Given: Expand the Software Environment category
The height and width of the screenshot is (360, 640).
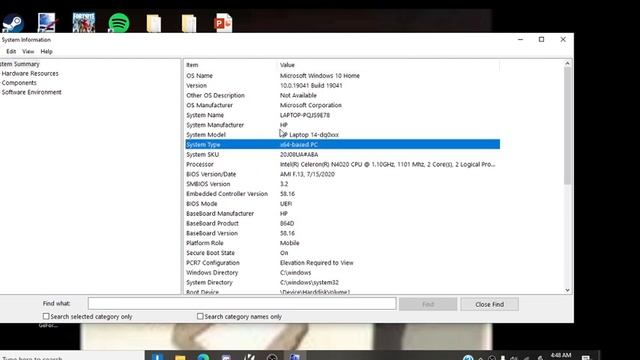Looking at the screenshot, I should (31, 92).
